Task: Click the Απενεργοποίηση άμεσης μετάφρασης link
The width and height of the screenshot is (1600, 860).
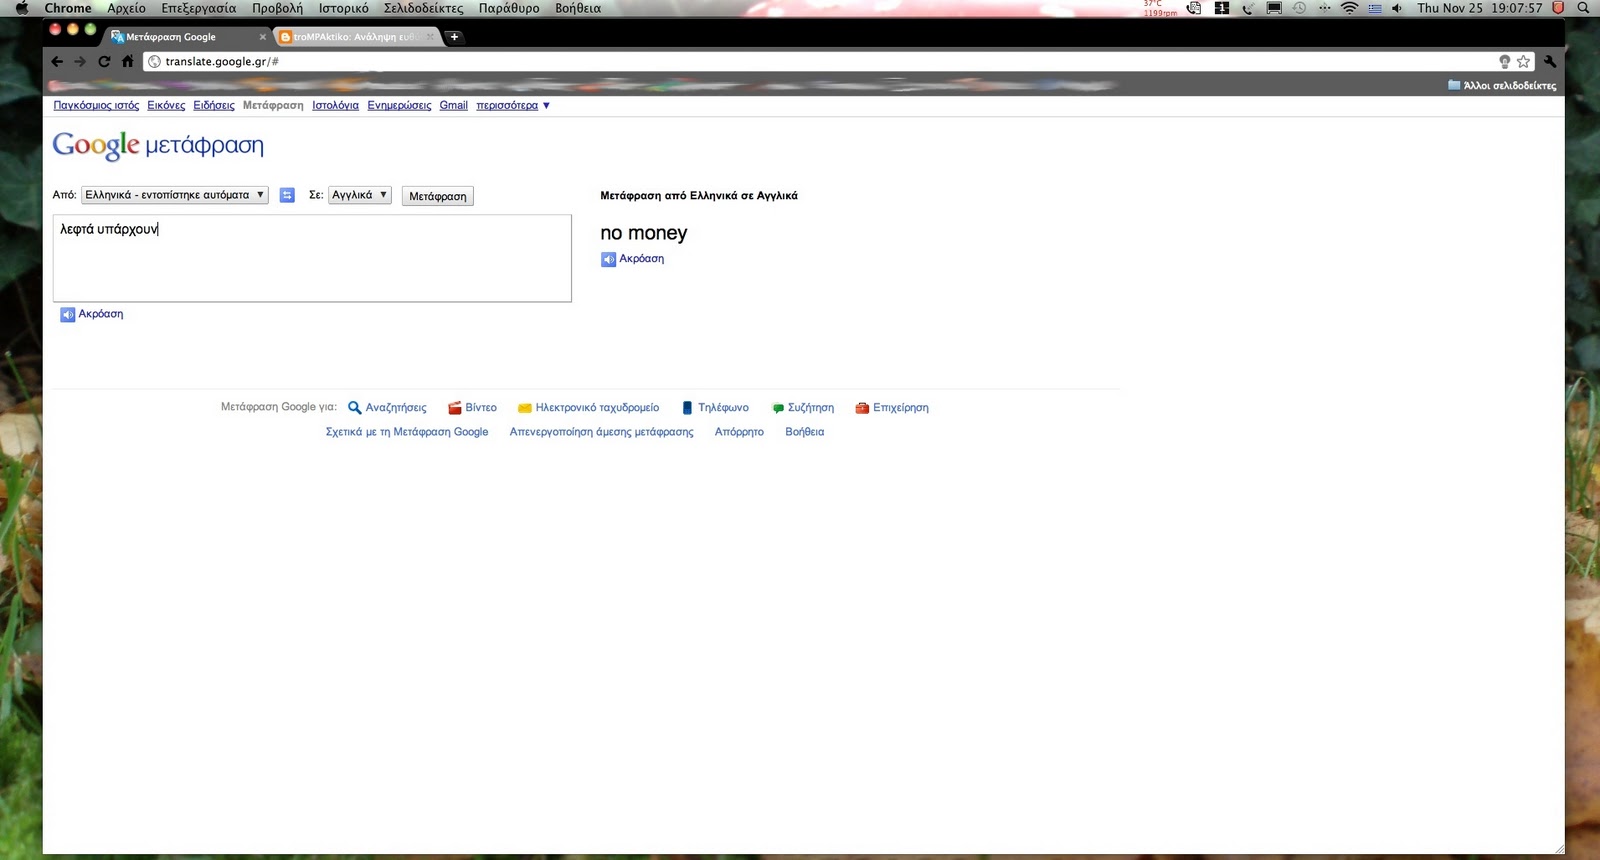Action: [x=601, y=432]
